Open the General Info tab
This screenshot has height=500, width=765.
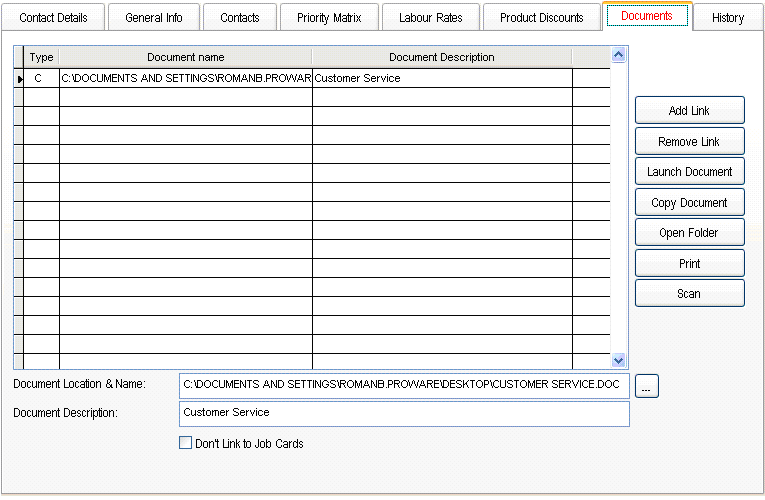153,18
